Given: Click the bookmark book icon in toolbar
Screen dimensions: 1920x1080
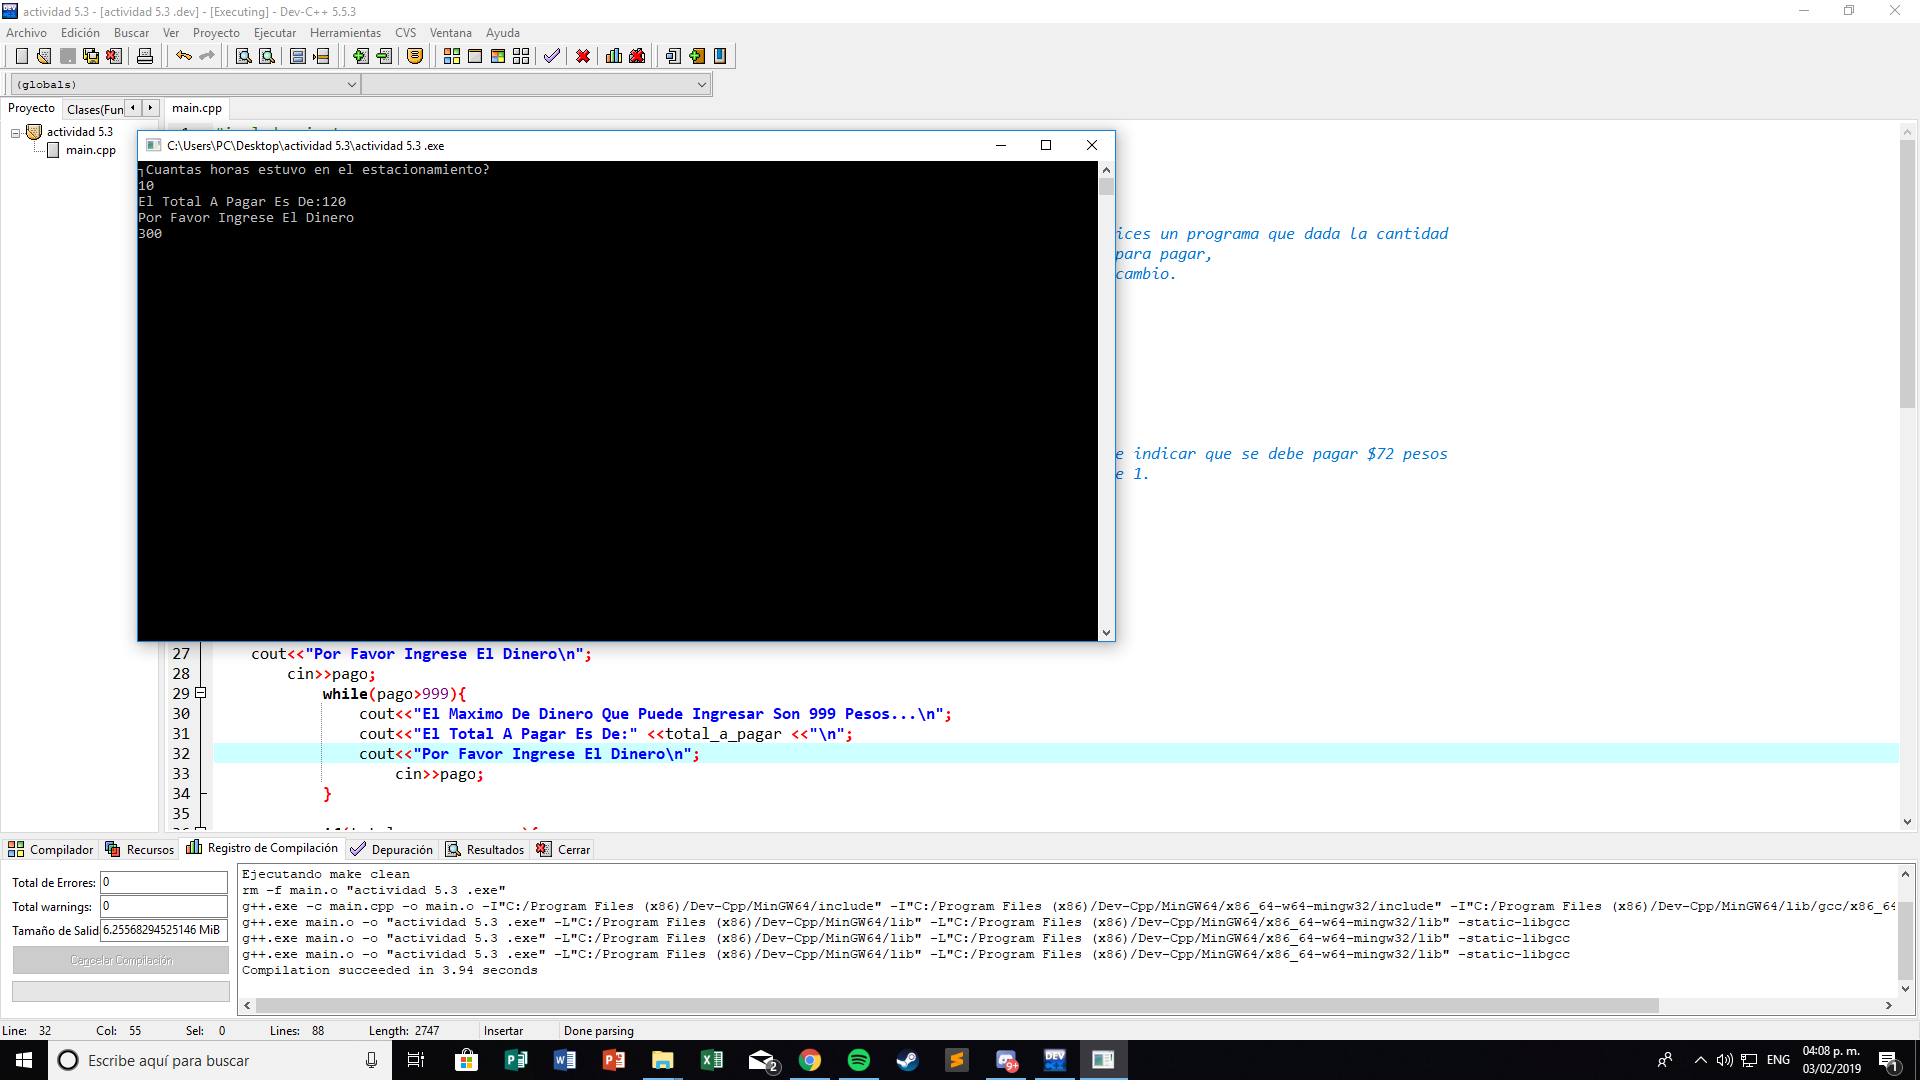Looking at the screenshot, I should pos(720,56).
